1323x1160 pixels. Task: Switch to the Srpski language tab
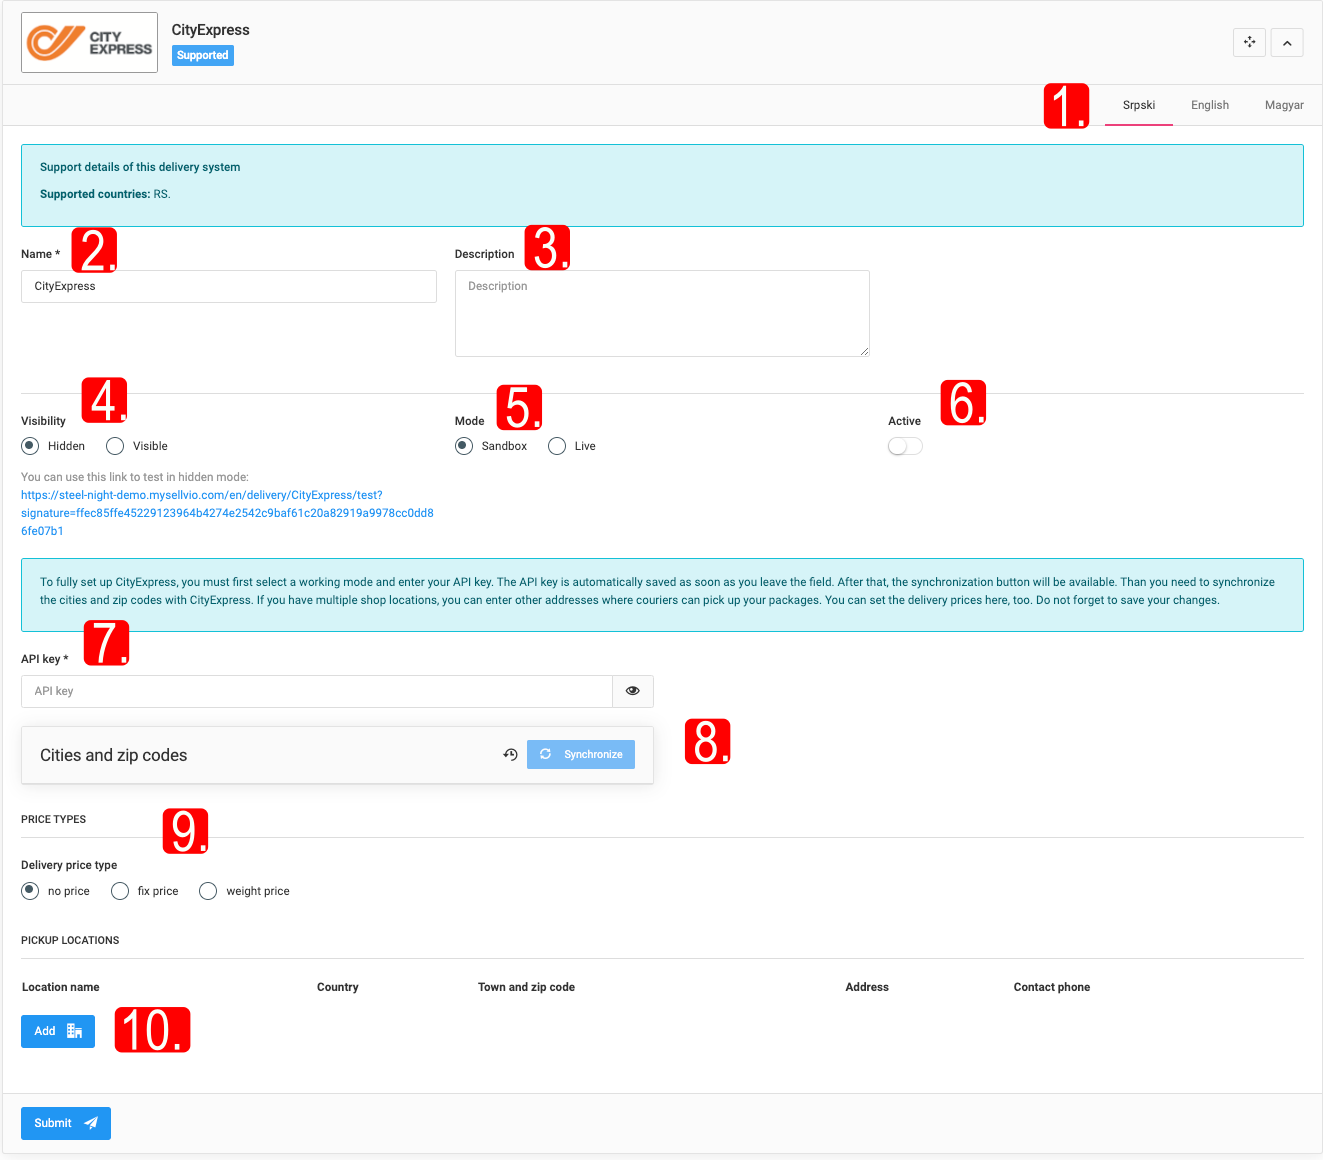tap(1138, 105)
